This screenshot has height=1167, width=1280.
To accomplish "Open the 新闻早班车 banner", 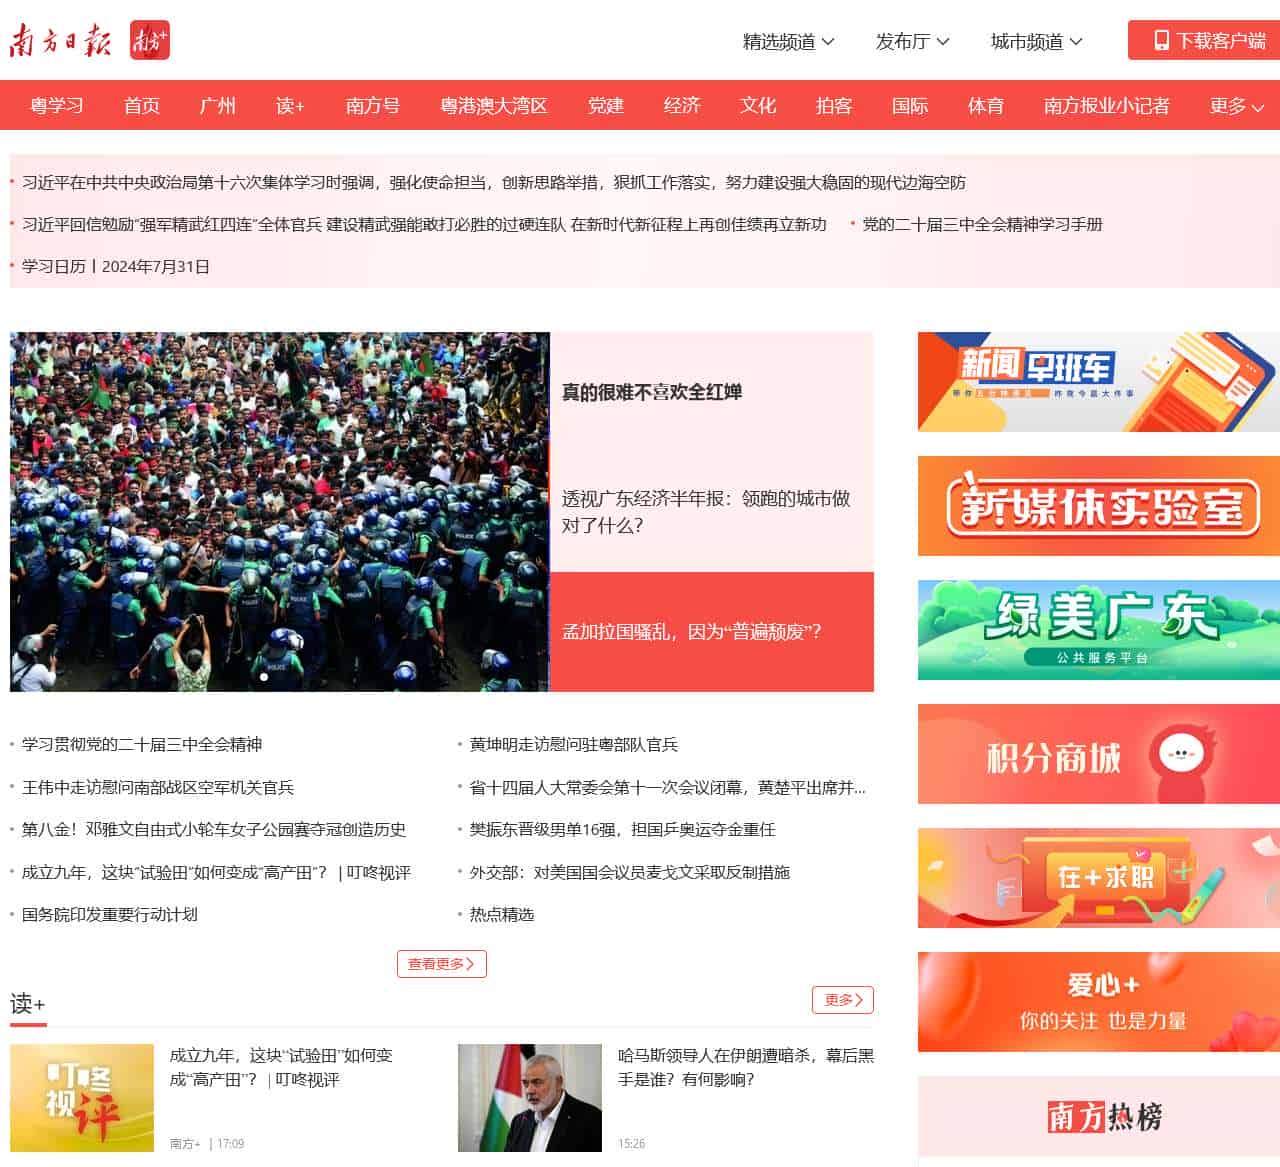I will [1097, 381].
